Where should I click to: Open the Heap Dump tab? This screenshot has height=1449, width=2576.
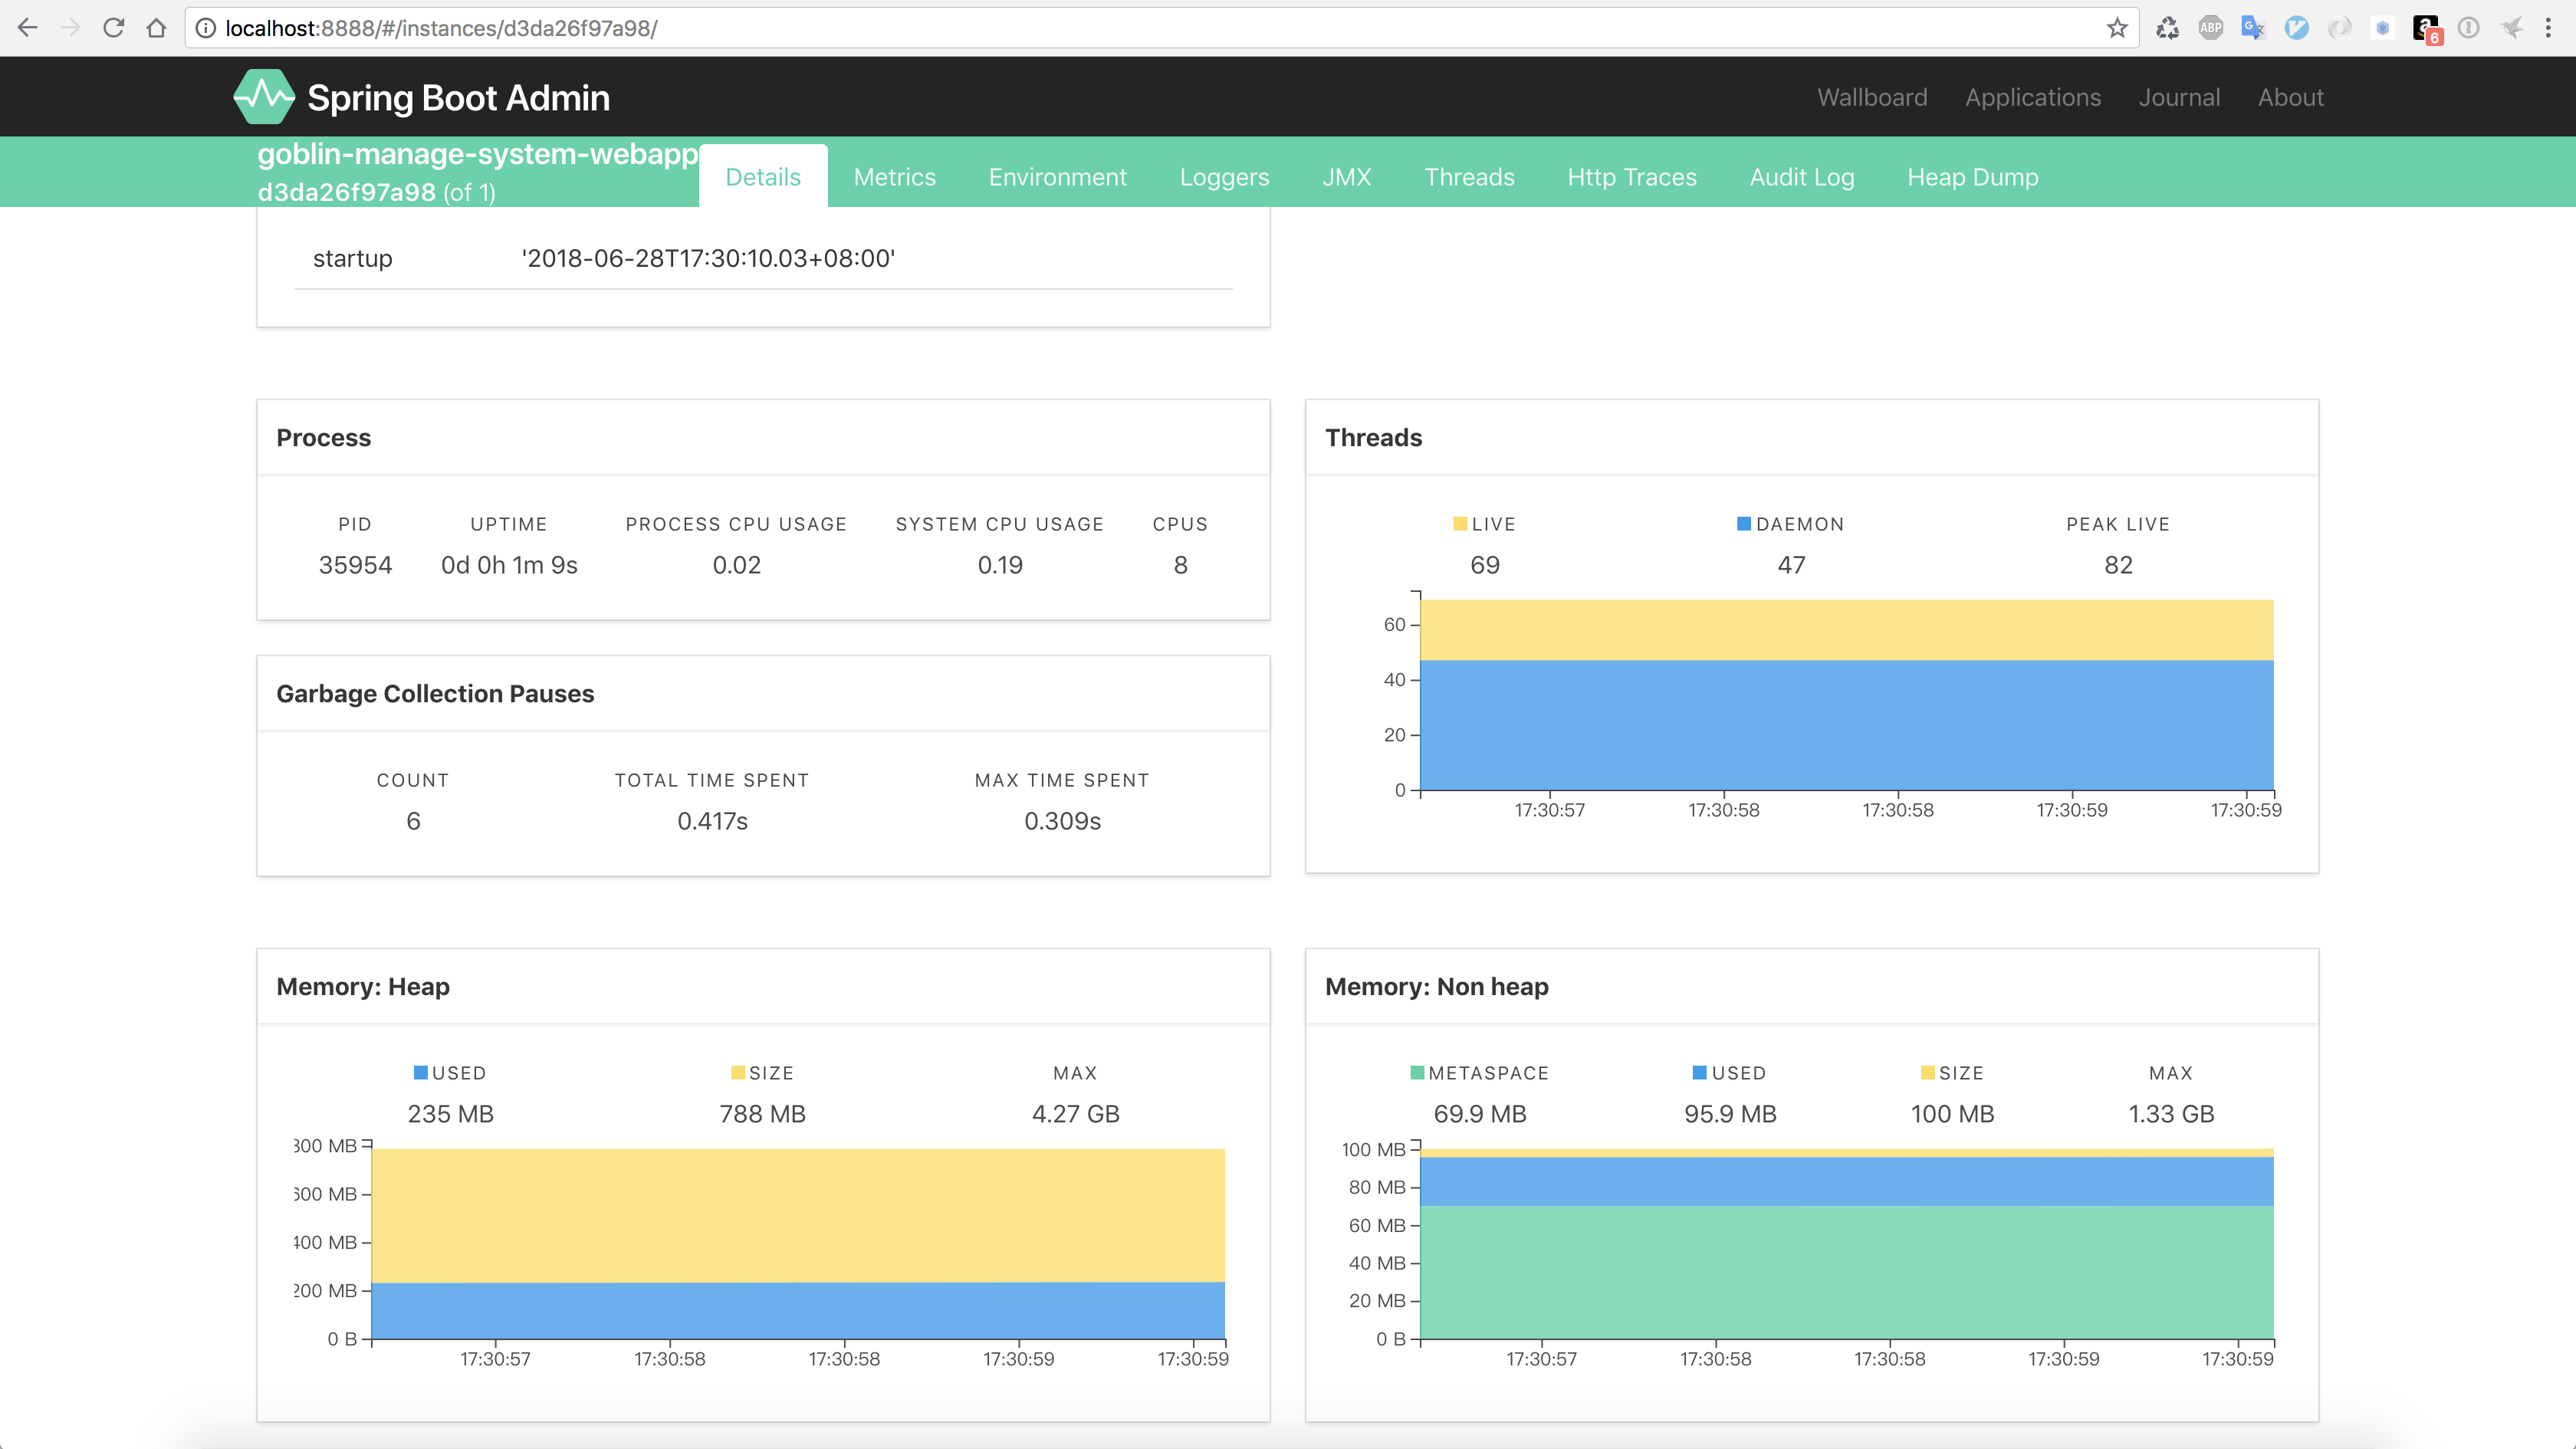click(1972, 177)
